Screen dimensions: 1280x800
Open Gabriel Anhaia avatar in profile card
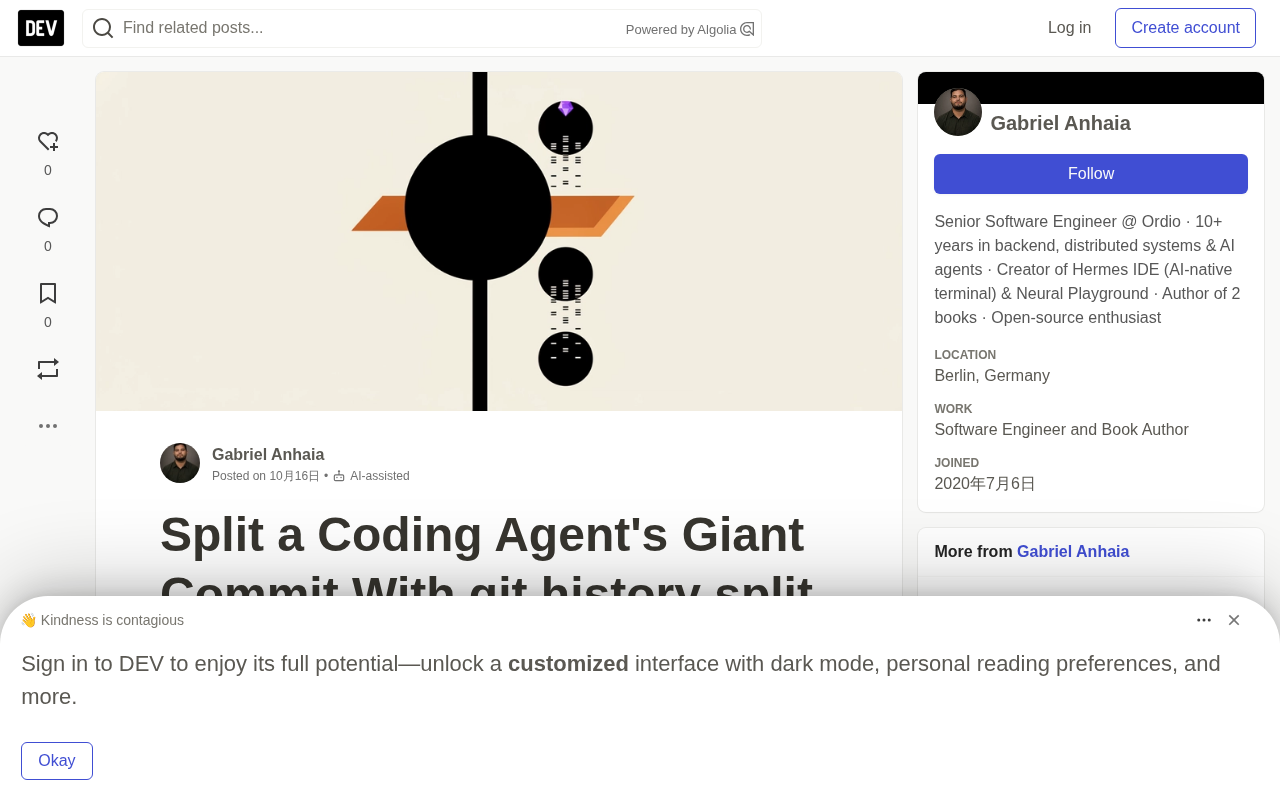tap(958, 112)
